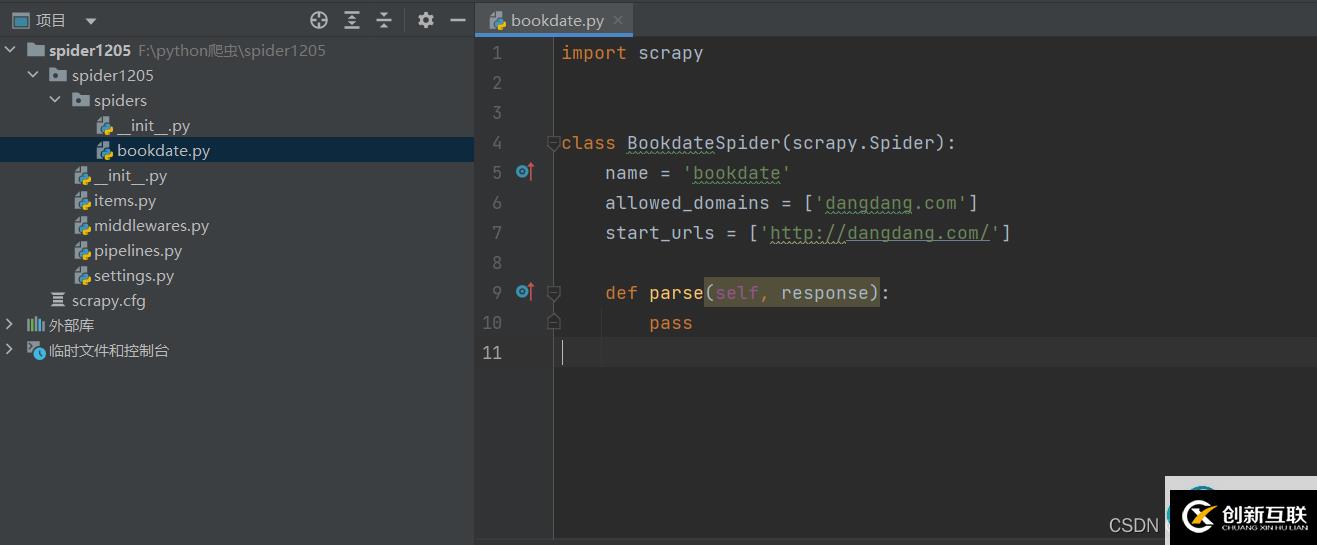This screenshot has width=1317, height=545.
Task: Open pipelines.py from the project tree
Action: click(x=137, y=251)
